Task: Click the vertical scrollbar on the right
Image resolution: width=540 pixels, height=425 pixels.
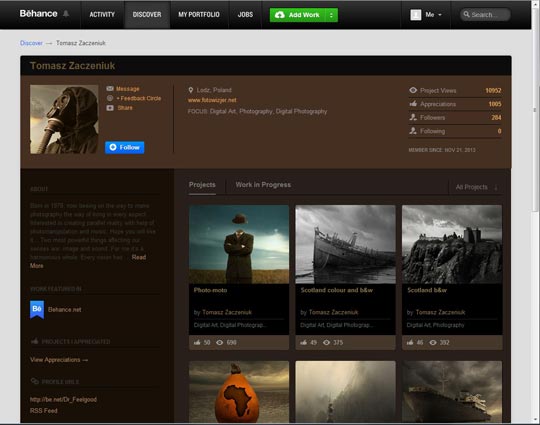Action: (535, 110)
